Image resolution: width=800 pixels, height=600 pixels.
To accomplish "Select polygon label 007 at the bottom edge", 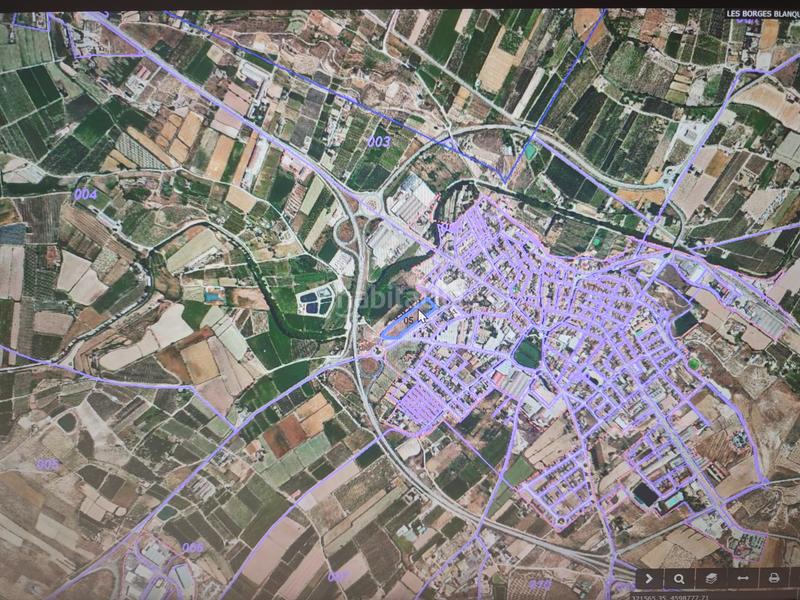I will click(x=338, y=576).
